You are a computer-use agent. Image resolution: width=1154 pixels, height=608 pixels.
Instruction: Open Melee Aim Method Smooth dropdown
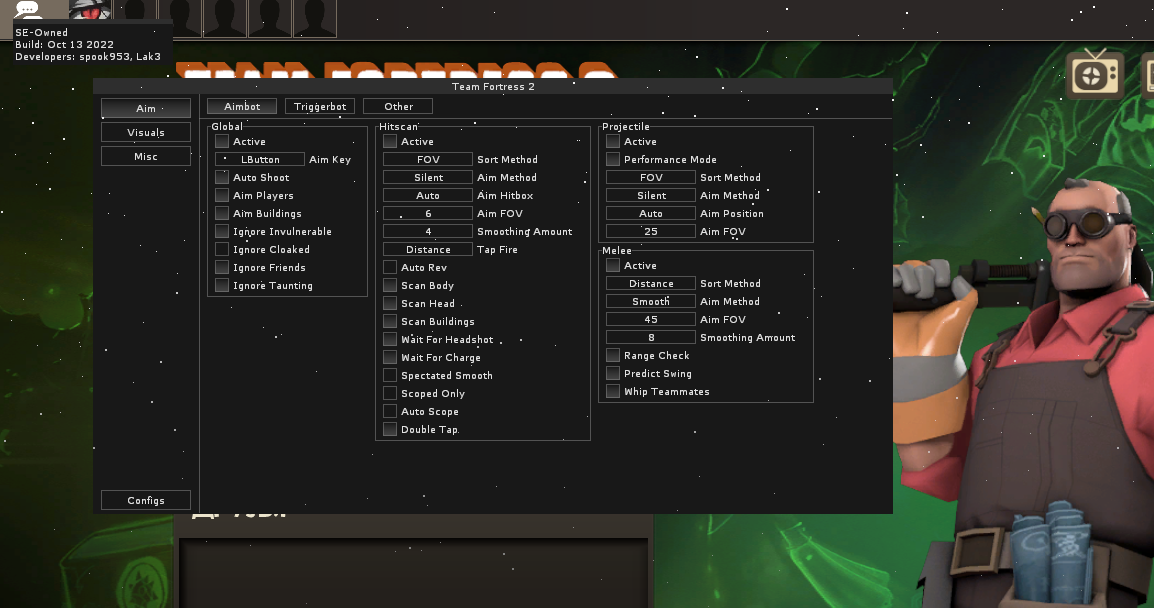click(651, 301)
